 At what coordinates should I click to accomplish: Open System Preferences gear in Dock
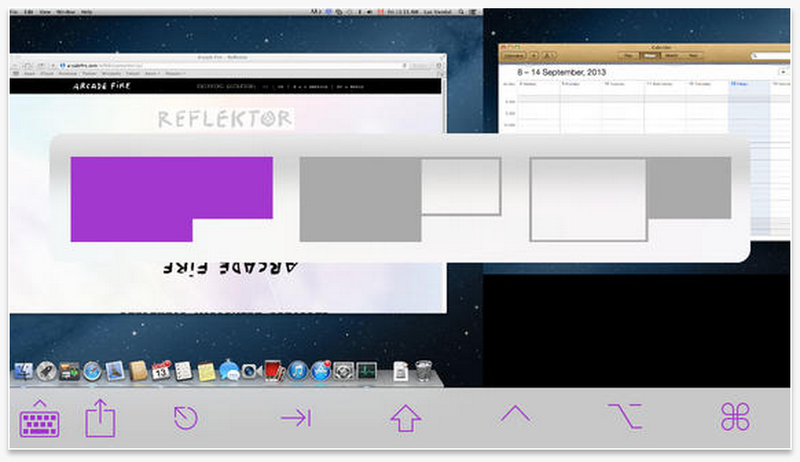coord(343,371)
